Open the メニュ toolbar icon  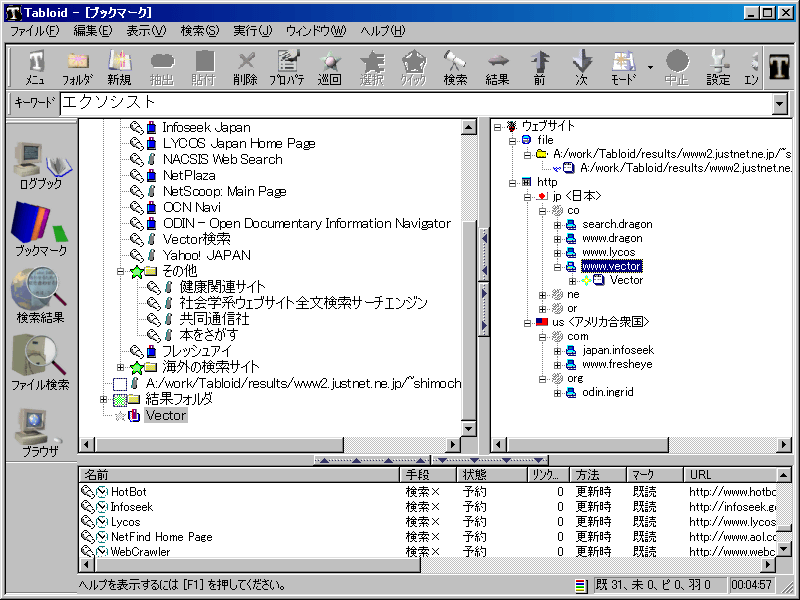[x=35, y=67]
